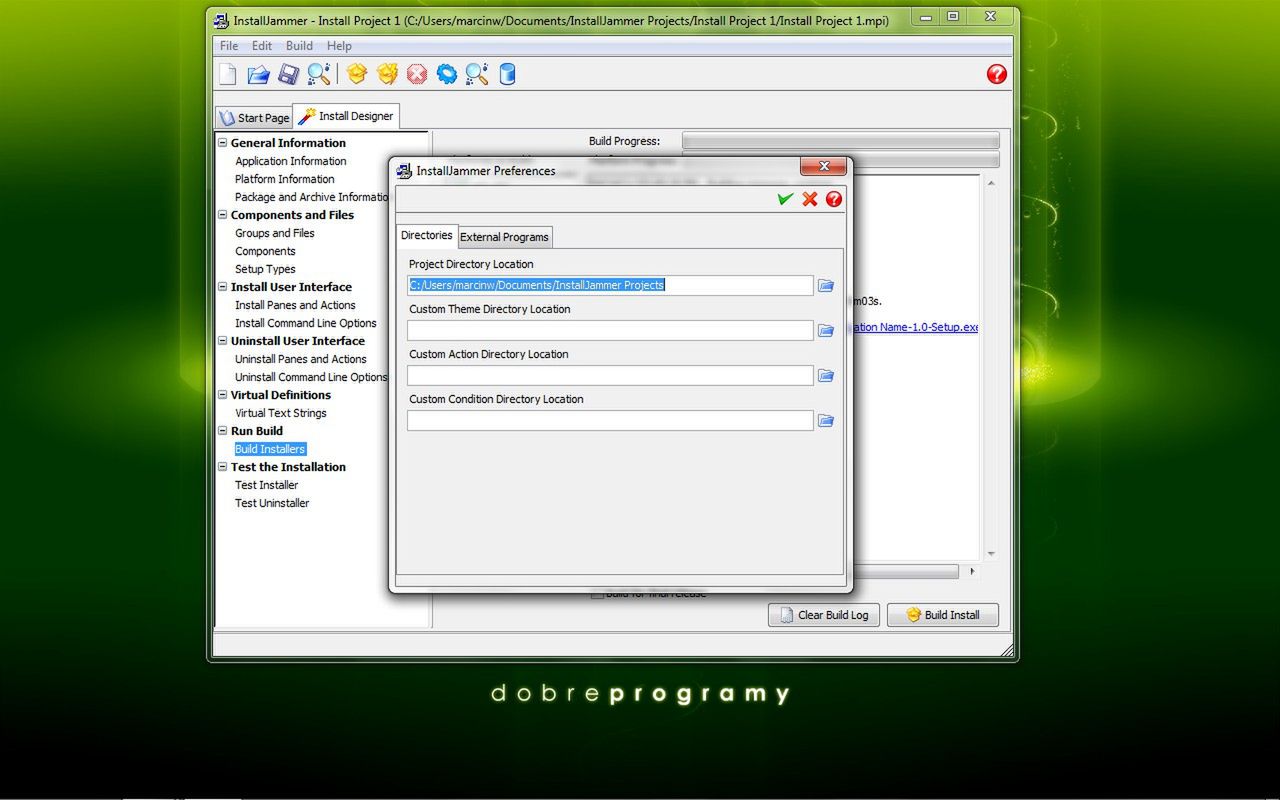Click the Save Project floppy disk icon
Image resolution: width=1280 pixels, height=800 pixels.
point(288,74)
